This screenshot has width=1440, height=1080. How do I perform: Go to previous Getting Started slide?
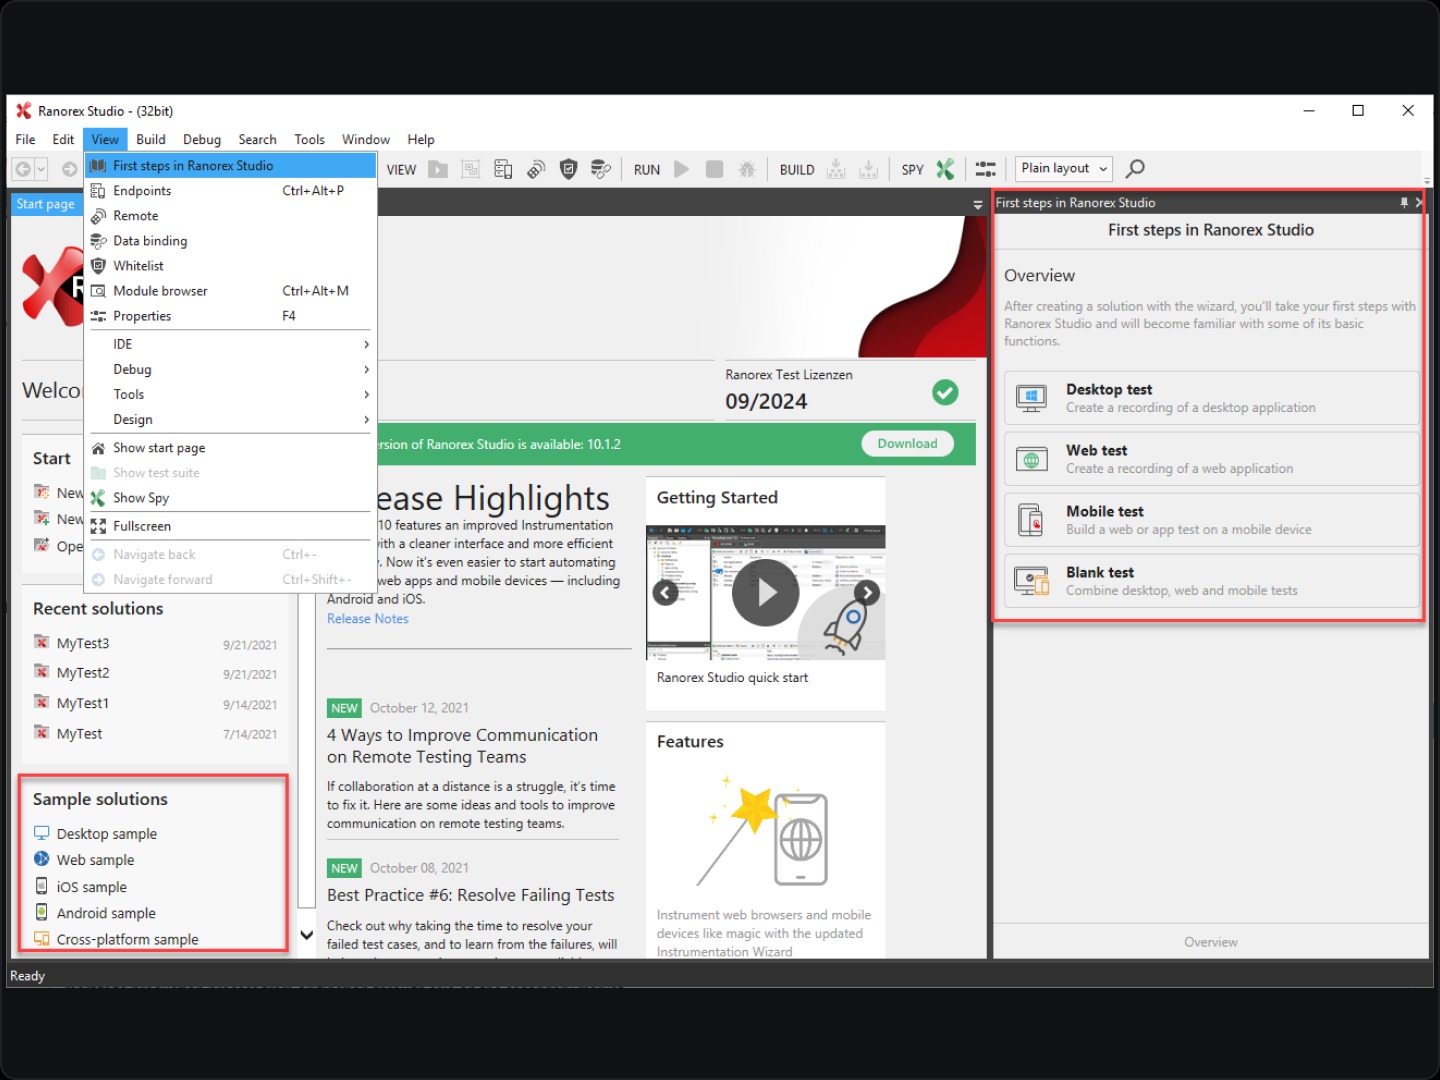[666, 593]
